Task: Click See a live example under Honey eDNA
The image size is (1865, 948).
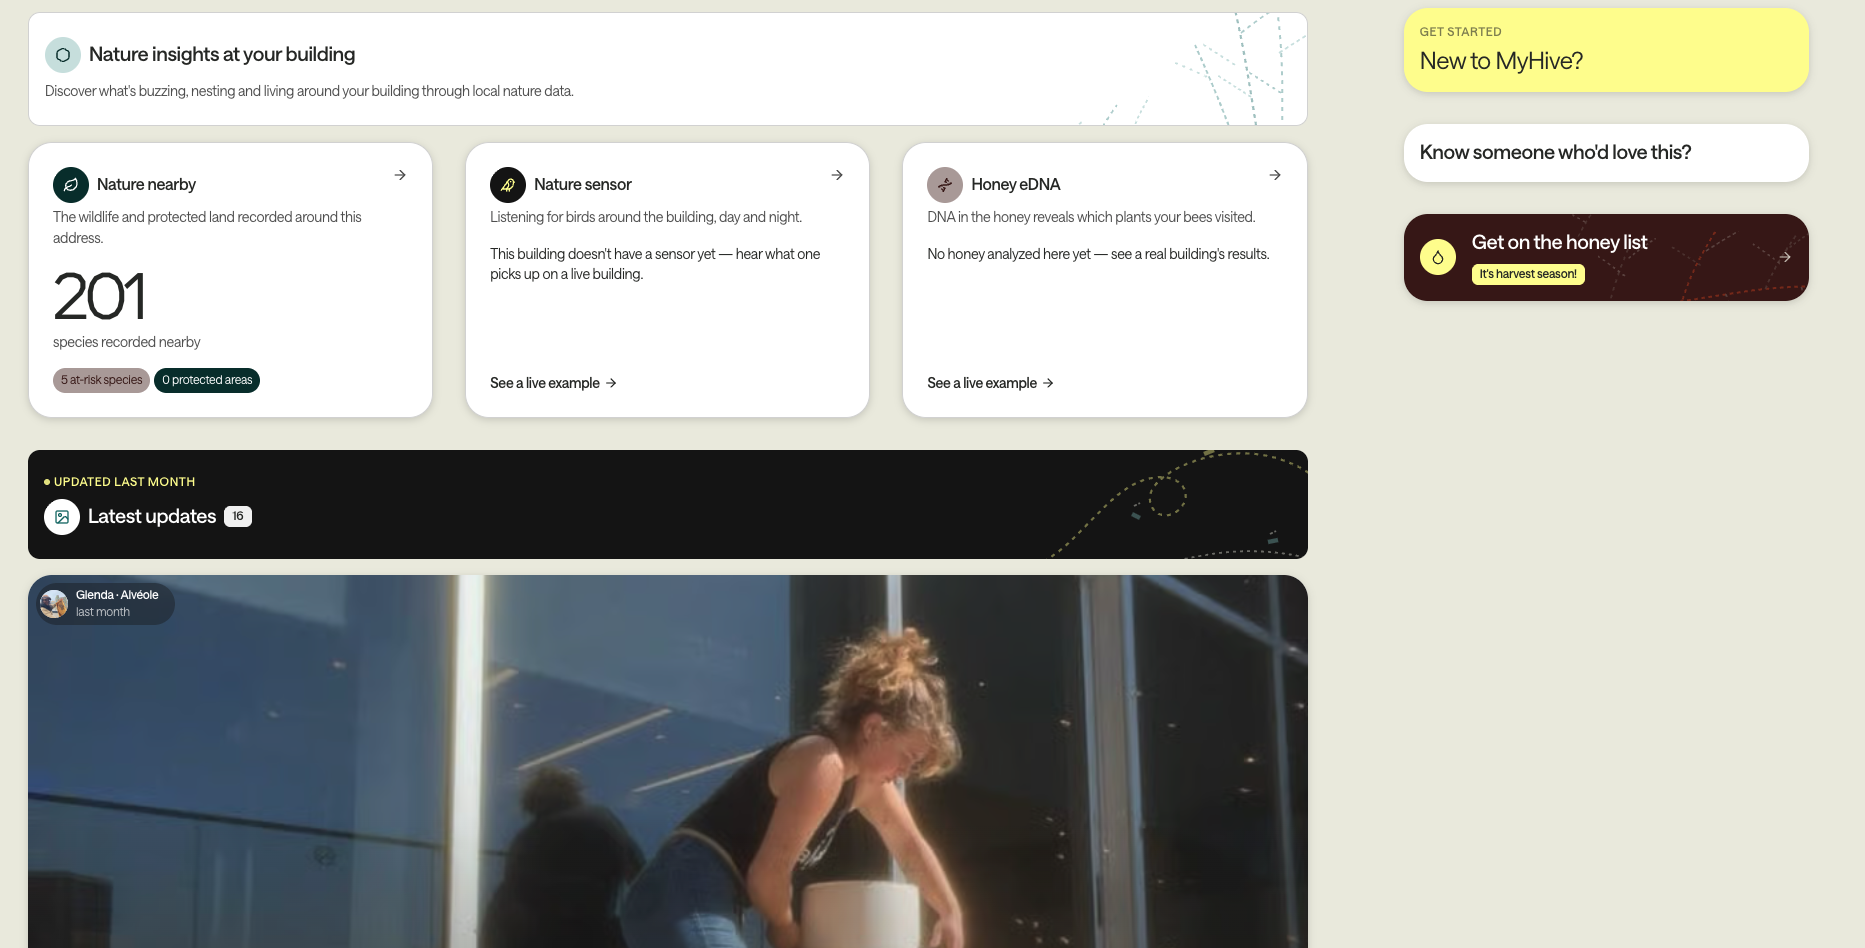Action: (990, 383)
